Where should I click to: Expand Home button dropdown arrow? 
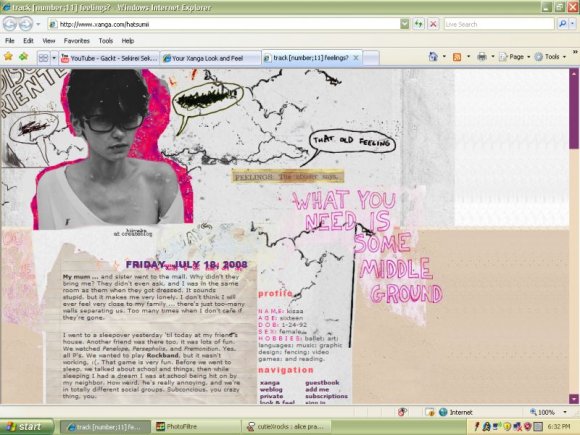(444, 57)
